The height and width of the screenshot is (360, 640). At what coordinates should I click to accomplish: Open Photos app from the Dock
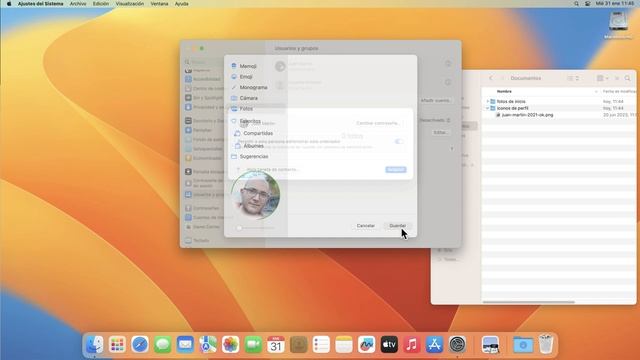click(231, 345)
